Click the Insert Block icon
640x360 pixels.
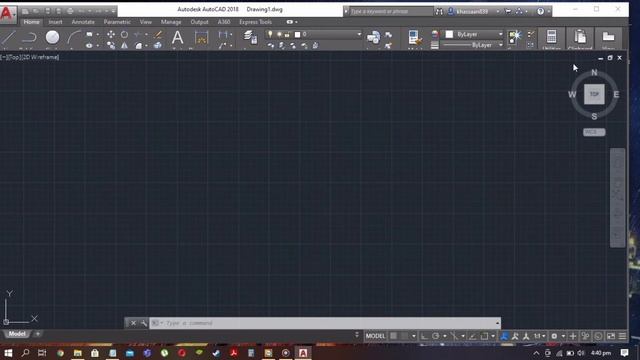[x=373, y=38]
